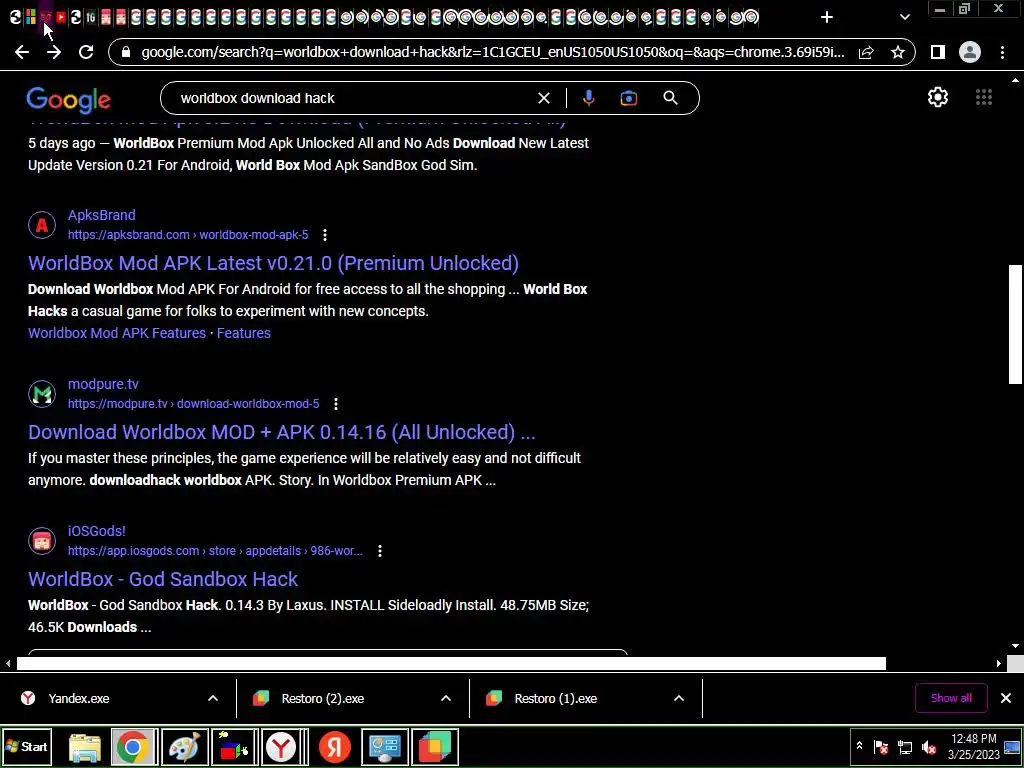Open the Chrome profile avatar menu
The height and width of the screenshot is (768, 1024).
970,52
